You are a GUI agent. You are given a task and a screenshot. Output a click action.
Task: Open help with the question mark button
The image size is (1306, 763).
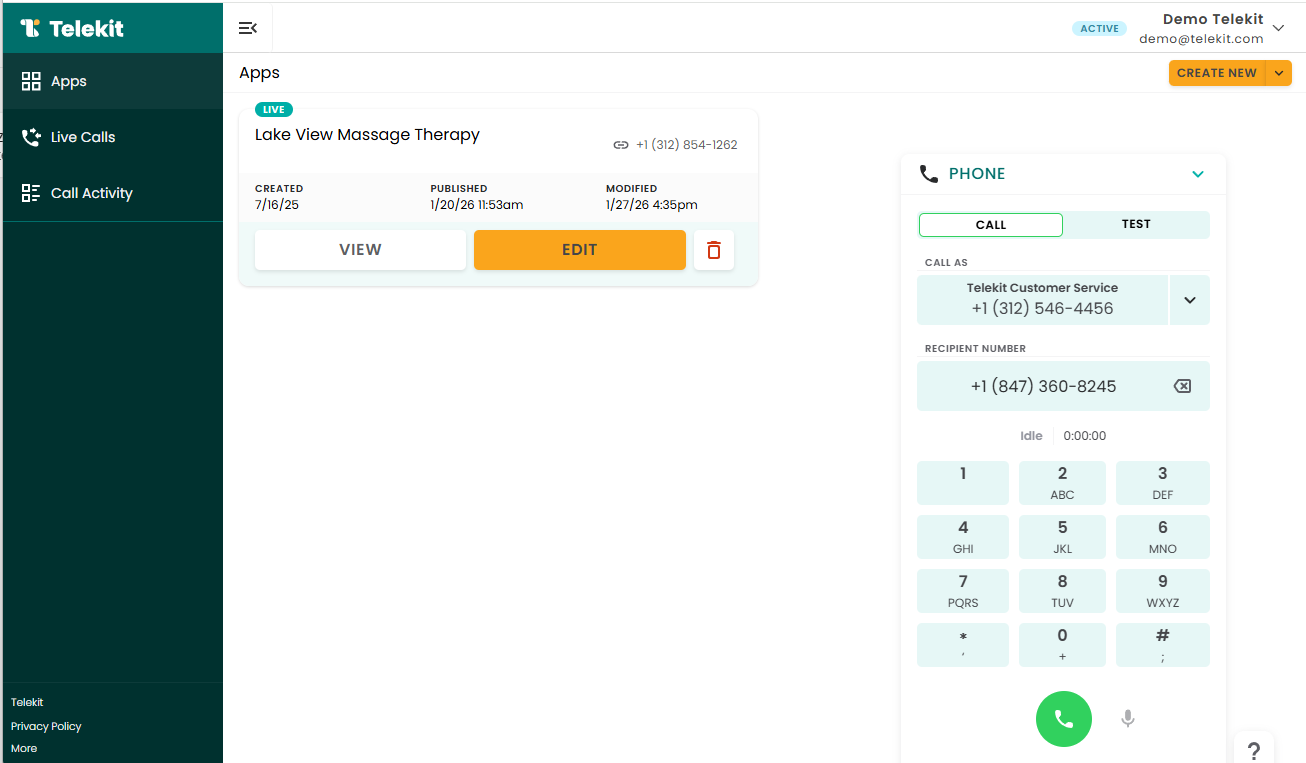coord(1254,749)
